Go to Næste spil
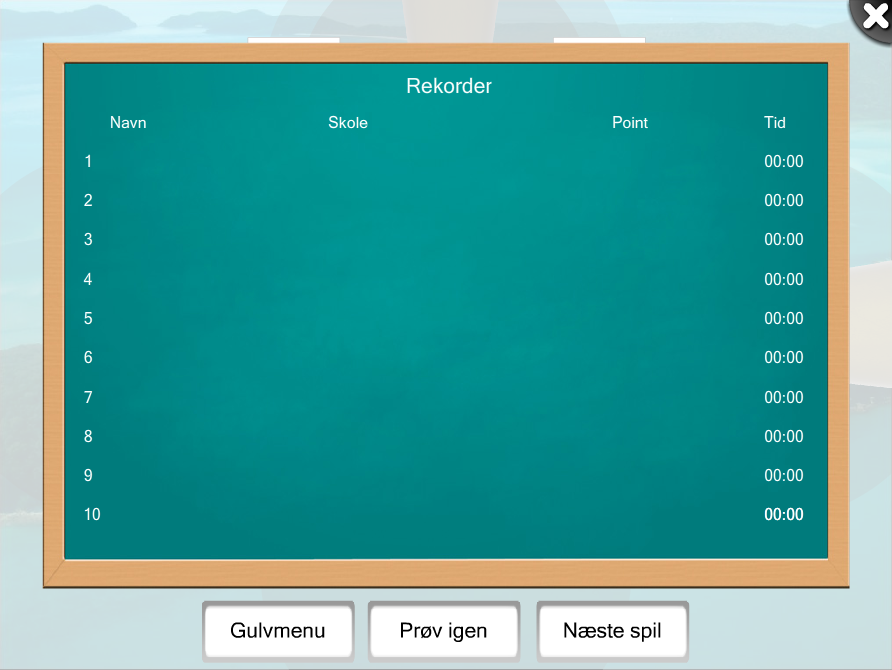The width and height of the screenshot is (892, 670). [612, 631]
